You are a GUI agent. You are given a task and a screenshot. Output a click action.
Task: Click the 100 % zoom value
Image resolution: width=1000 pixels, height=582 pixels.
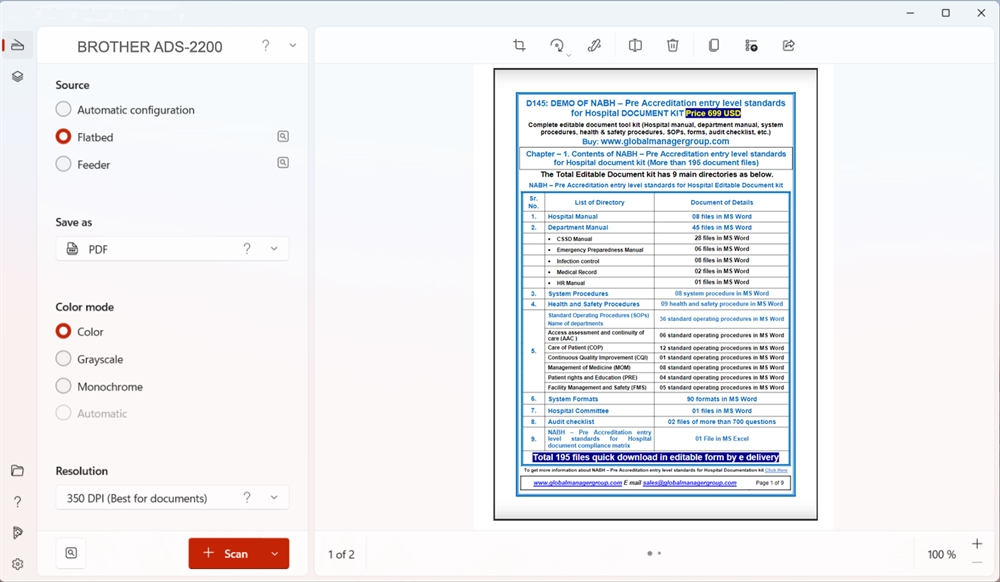(x=942, y=555)
